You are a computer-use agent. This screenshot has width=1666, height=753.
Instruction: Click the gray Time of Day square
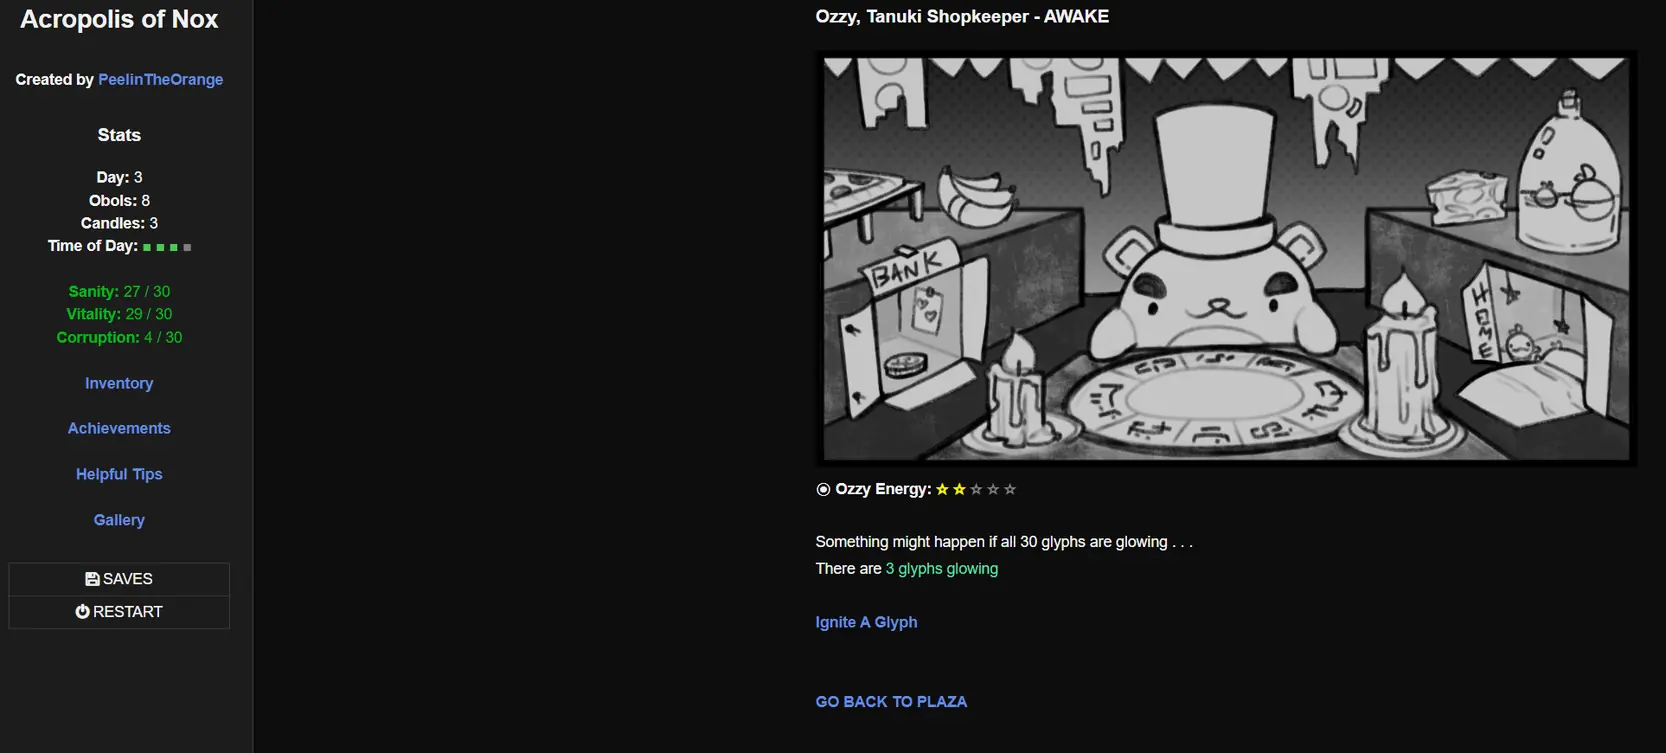coord(187,247)
